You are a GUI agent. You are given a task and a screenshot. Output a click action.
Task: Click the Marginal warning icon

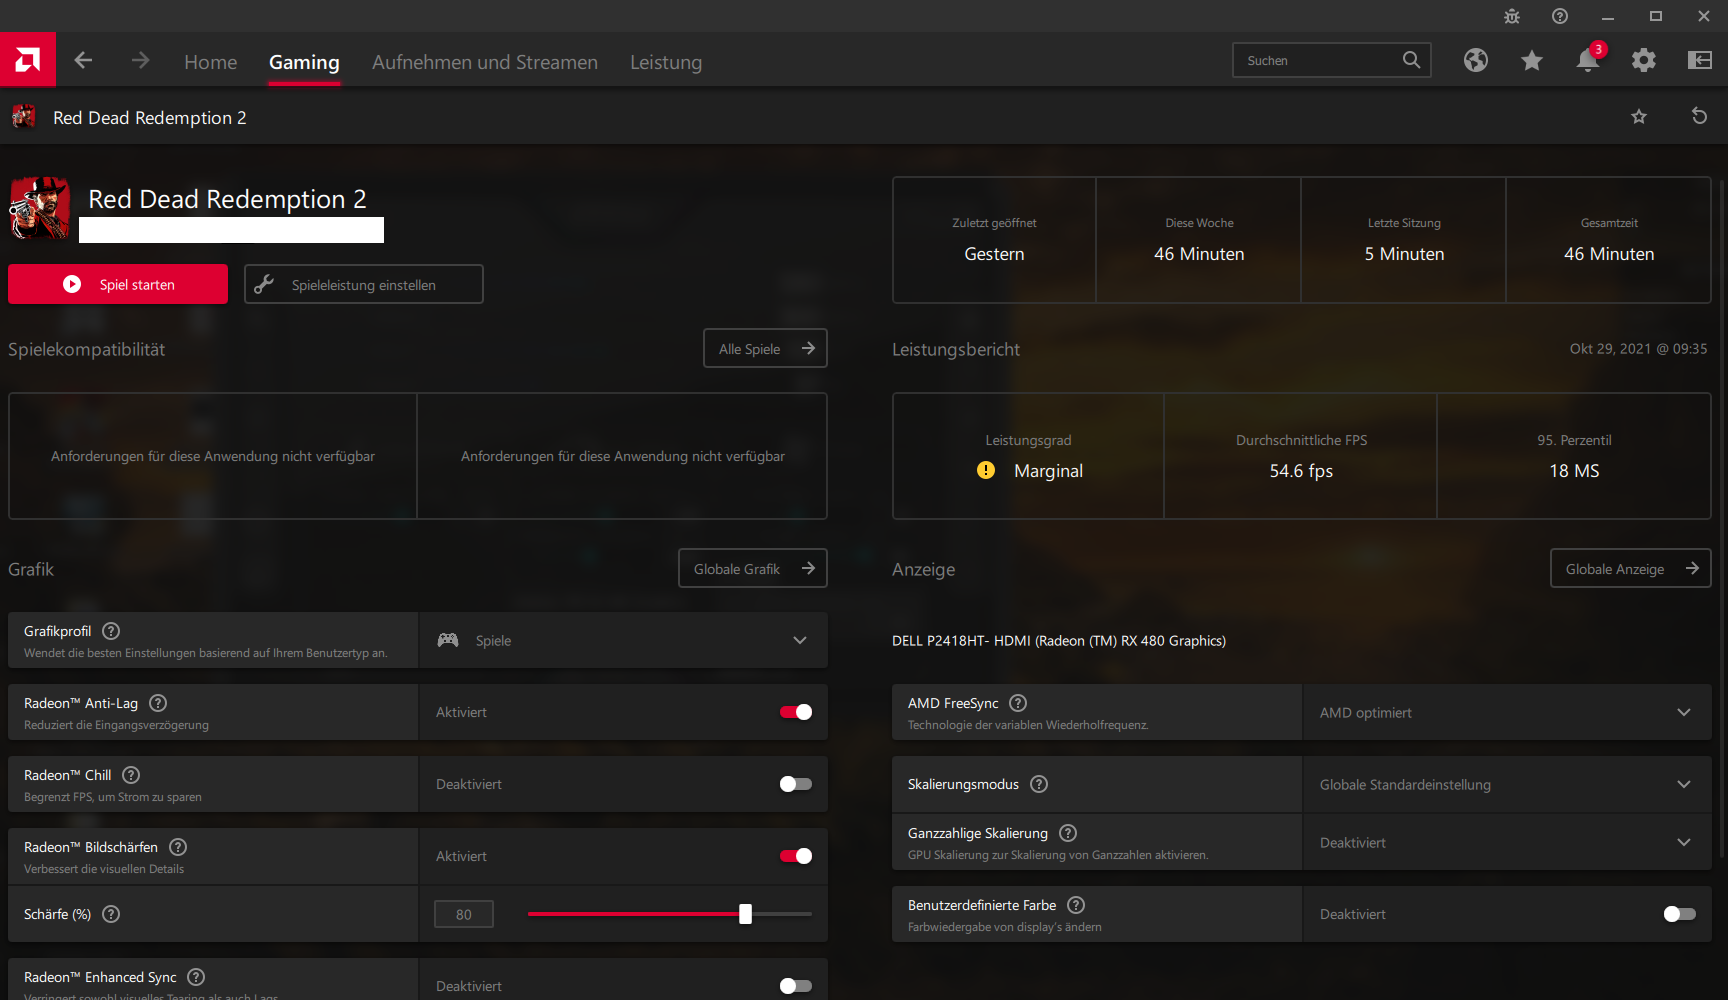pyautogui.click(x=986, y=470)
